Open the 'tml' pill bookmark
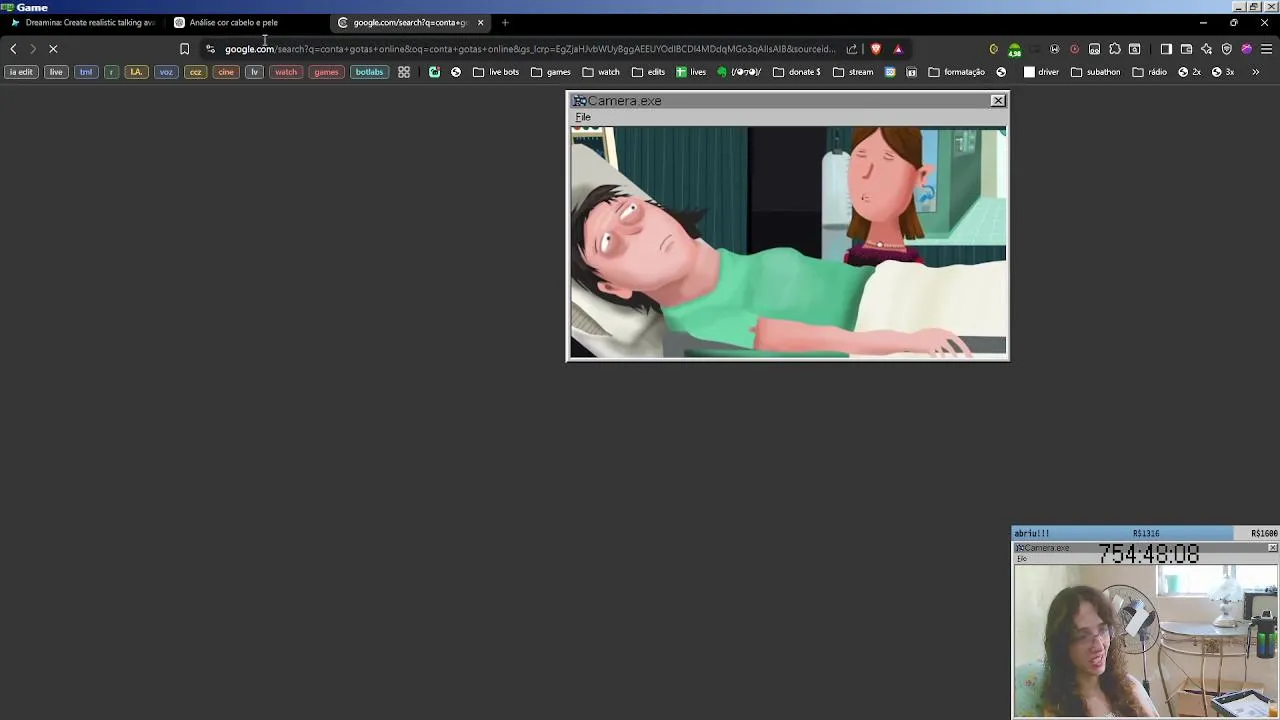1280x720 pixels. click(86, 72)
